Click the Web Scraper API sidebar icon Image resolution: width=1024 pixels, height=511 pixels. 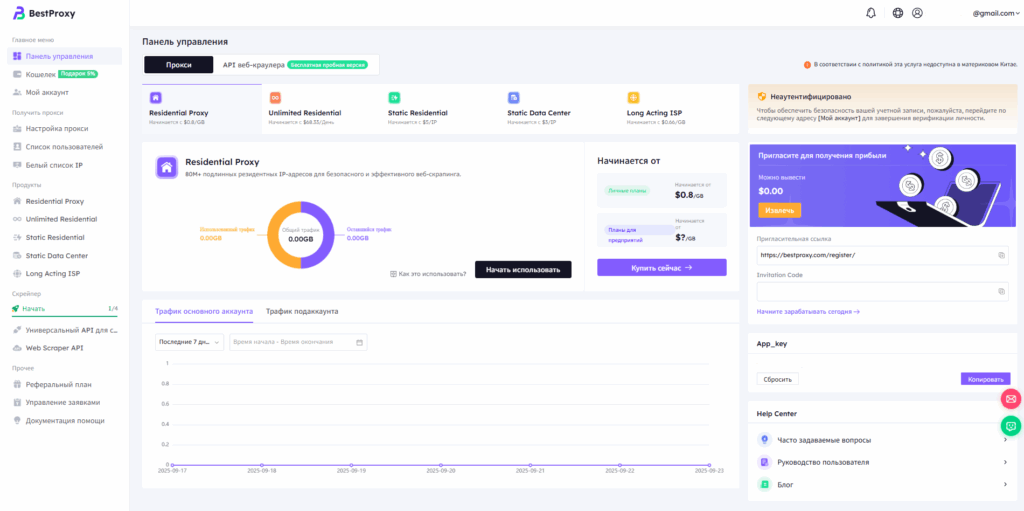click(x=18, y=348)
